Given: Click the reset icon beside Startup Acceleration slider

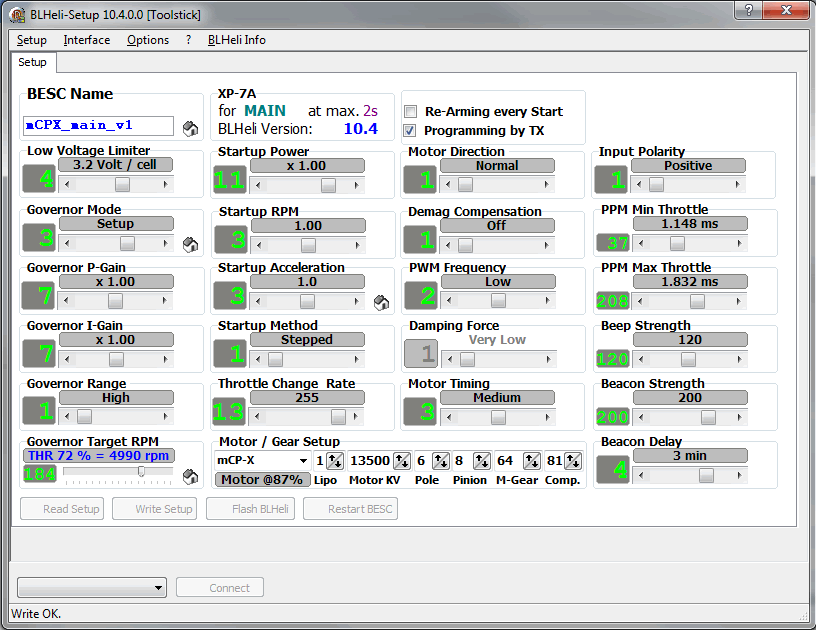Looking at the screenshot, I should [x=381, y=302].
